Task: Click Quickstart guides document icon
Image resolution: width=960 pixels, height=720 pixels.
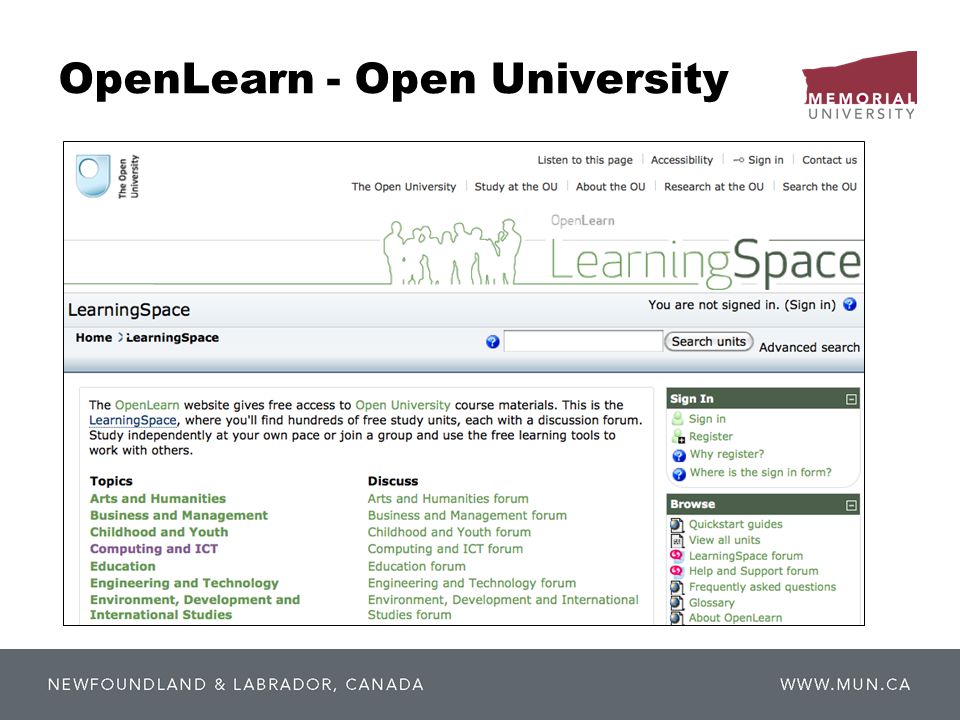Action: pyautogui.click(x=677, y=525)
